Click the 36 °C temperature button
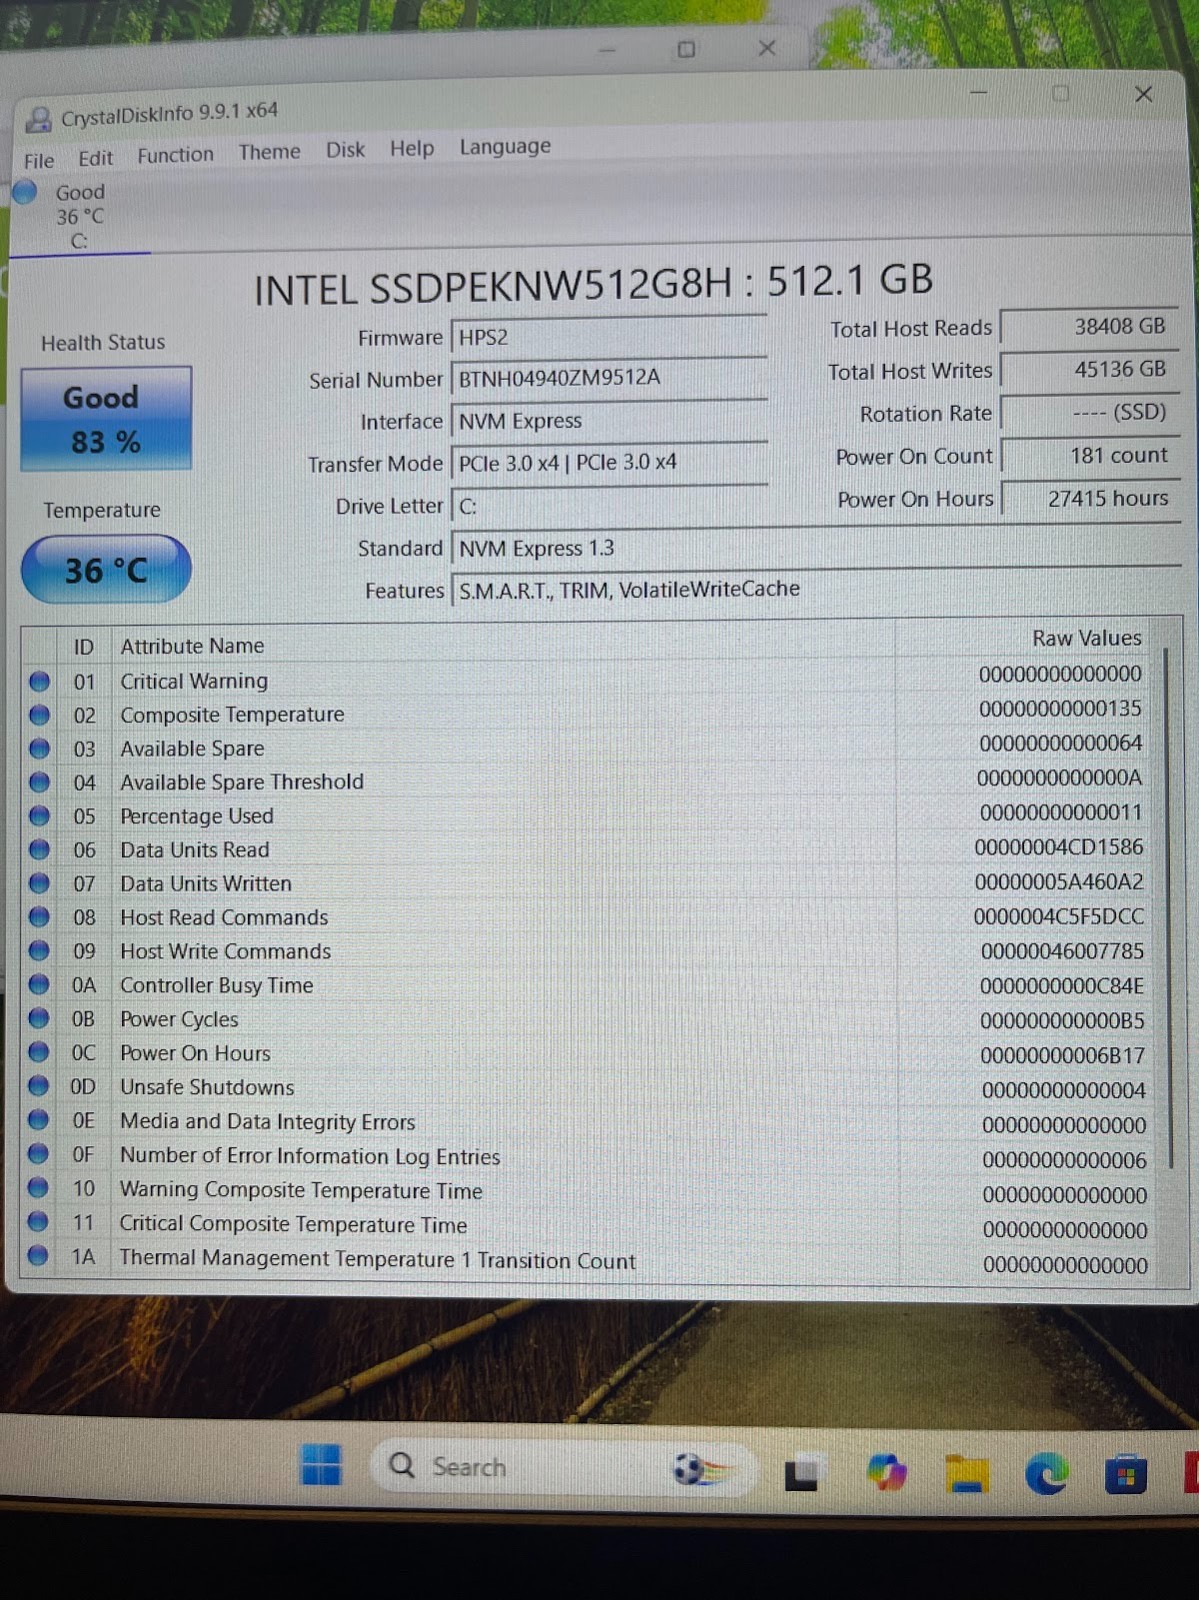1199x1600 pixels. pyautogui.click(x=106, y=570)
